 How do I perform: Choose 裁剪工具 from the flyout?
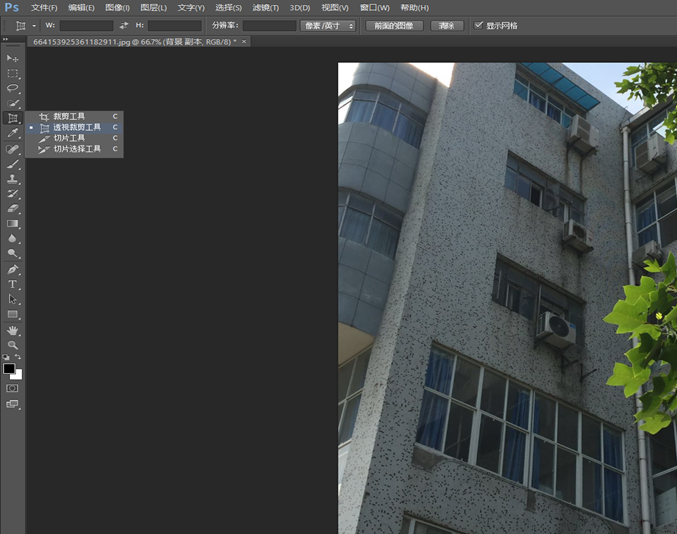click(69, 116)
